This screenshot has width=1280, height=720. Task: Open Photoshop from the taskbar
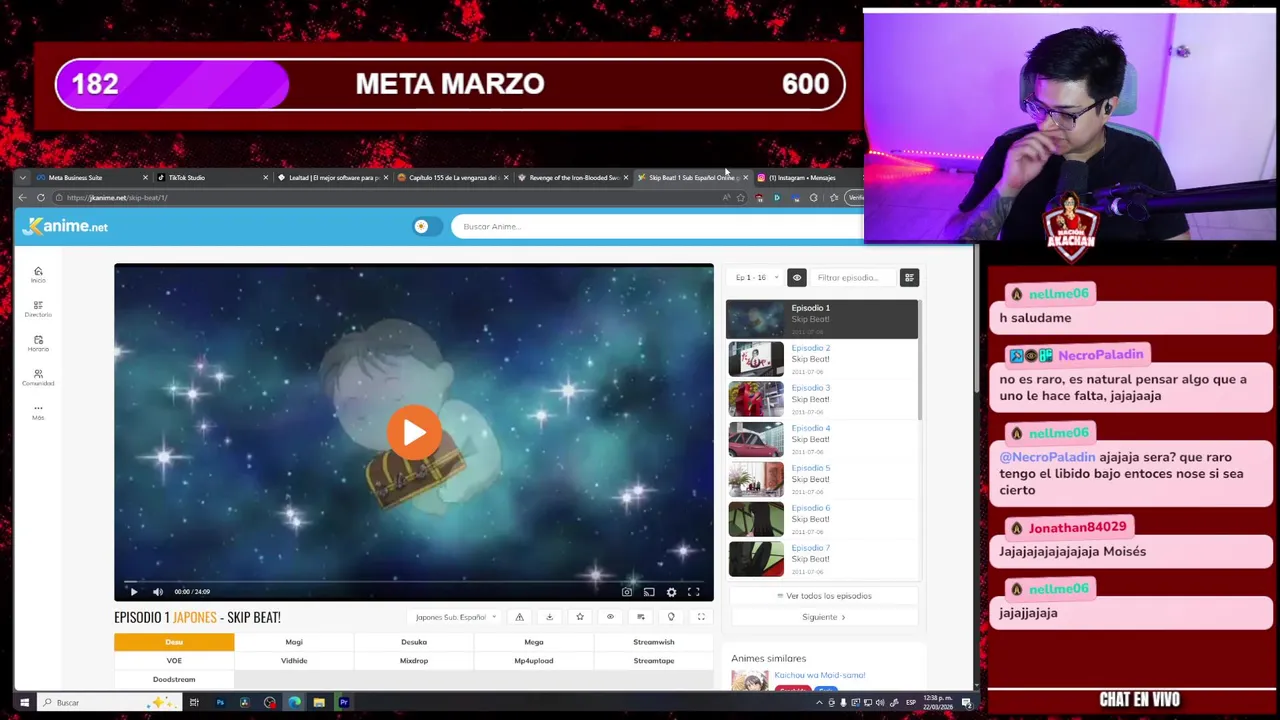click(x=220, y=703)
